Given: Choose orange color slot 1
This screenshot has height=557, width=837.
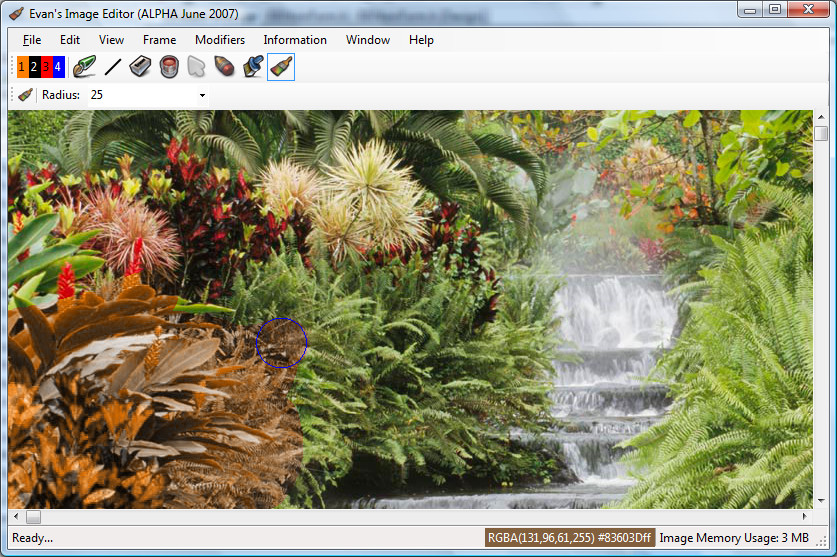Looking at the screenshot, I should point(22,67).
